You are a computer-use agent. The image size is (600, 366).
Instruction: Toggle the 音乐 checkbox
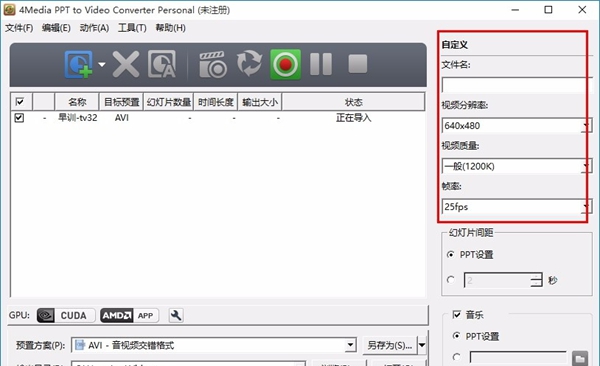[x=457, y=314]
